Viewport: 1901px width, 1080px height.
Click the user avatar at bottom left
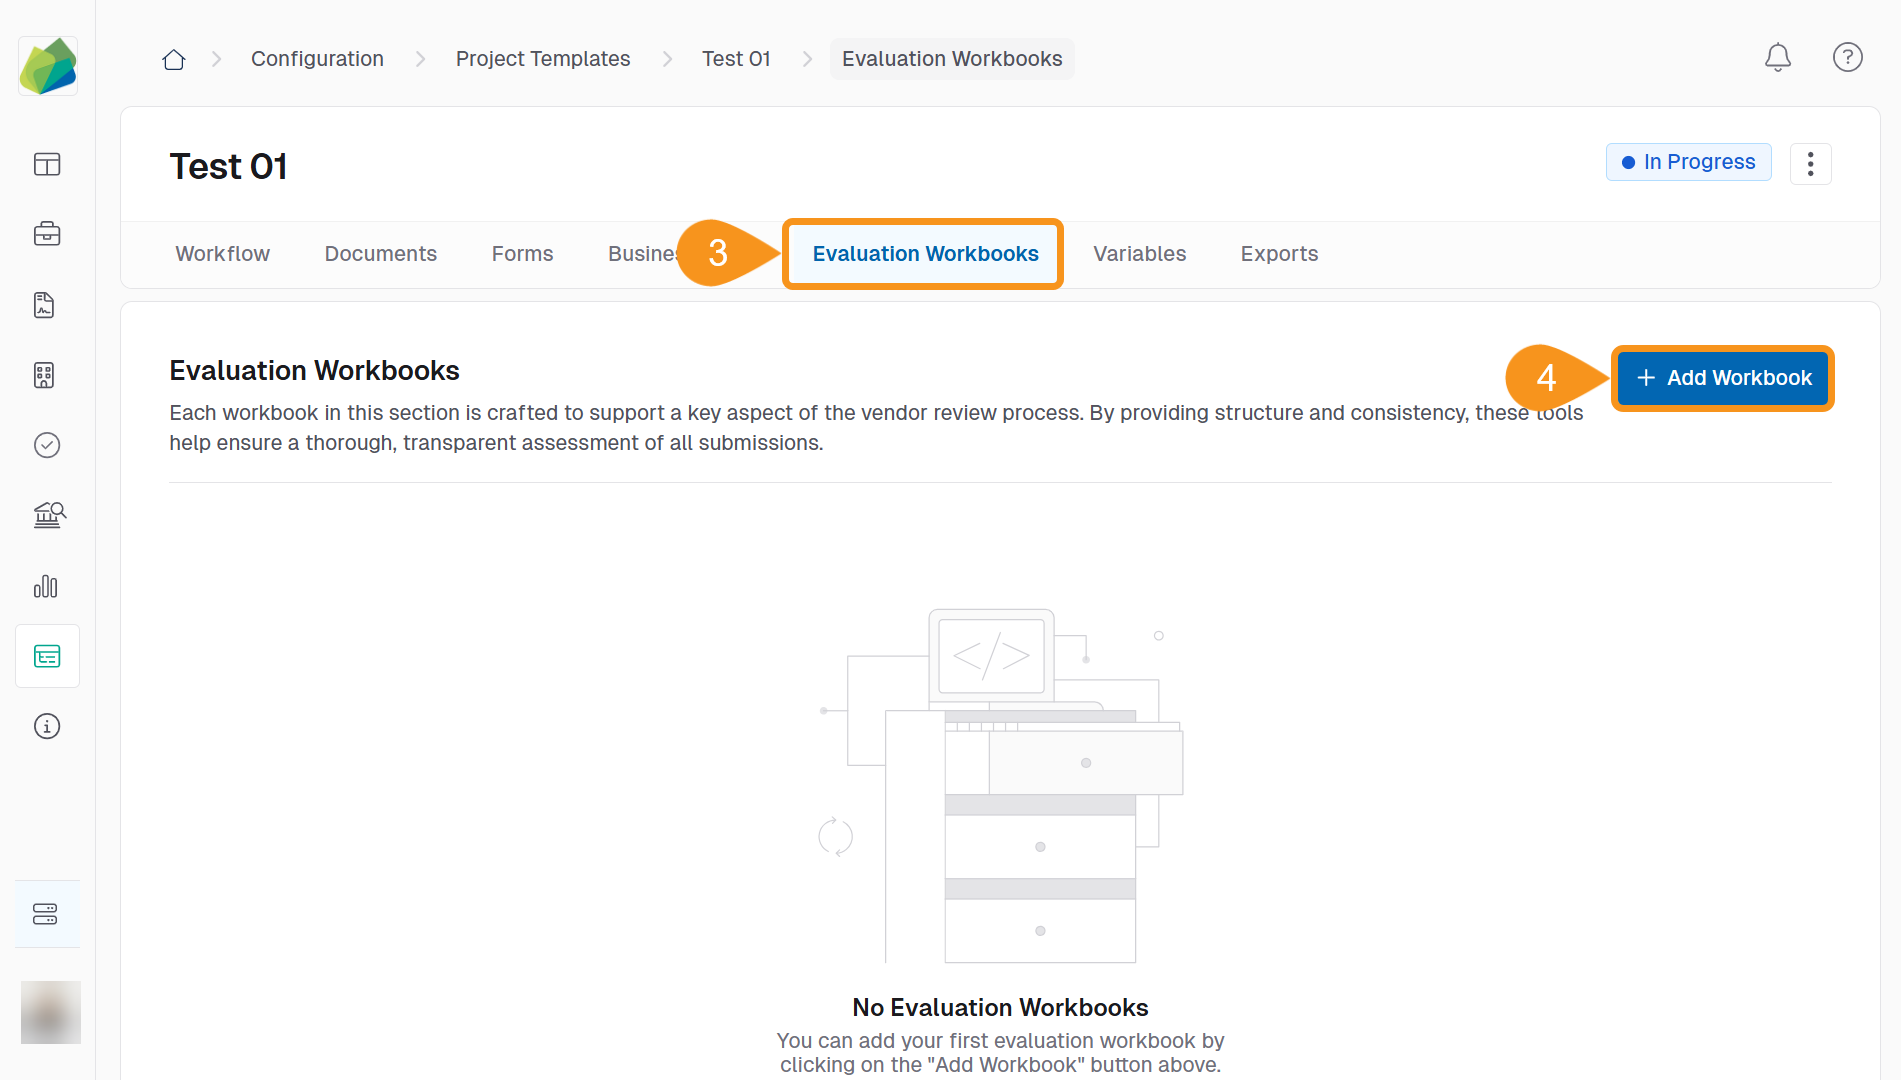(50, 1012)
